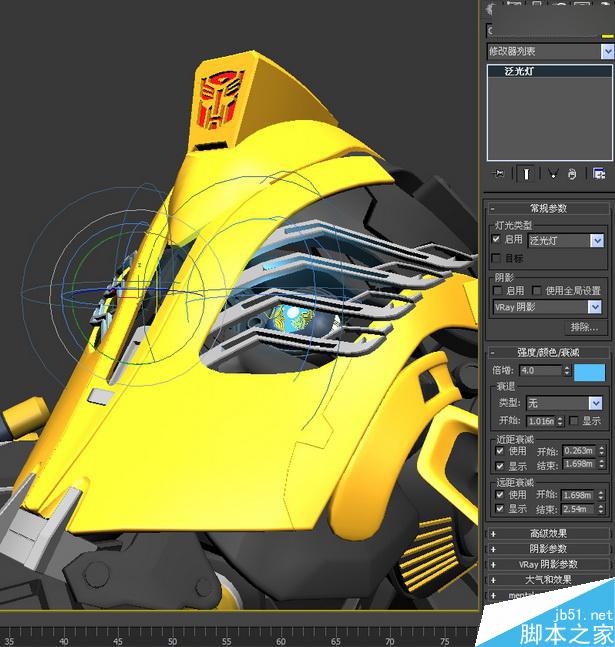Click 近距衰减 开始 field showing 0.263m

[580, 451]
